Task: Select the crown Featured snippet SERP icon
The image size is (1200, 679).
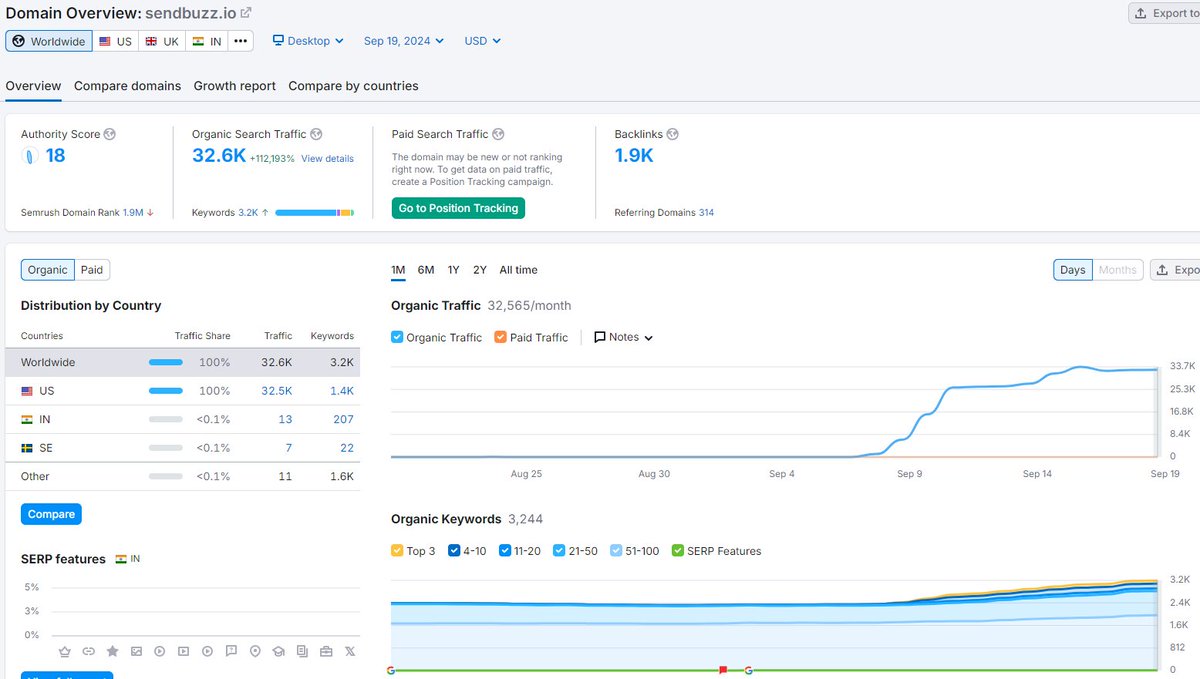Action: (65, 651)
